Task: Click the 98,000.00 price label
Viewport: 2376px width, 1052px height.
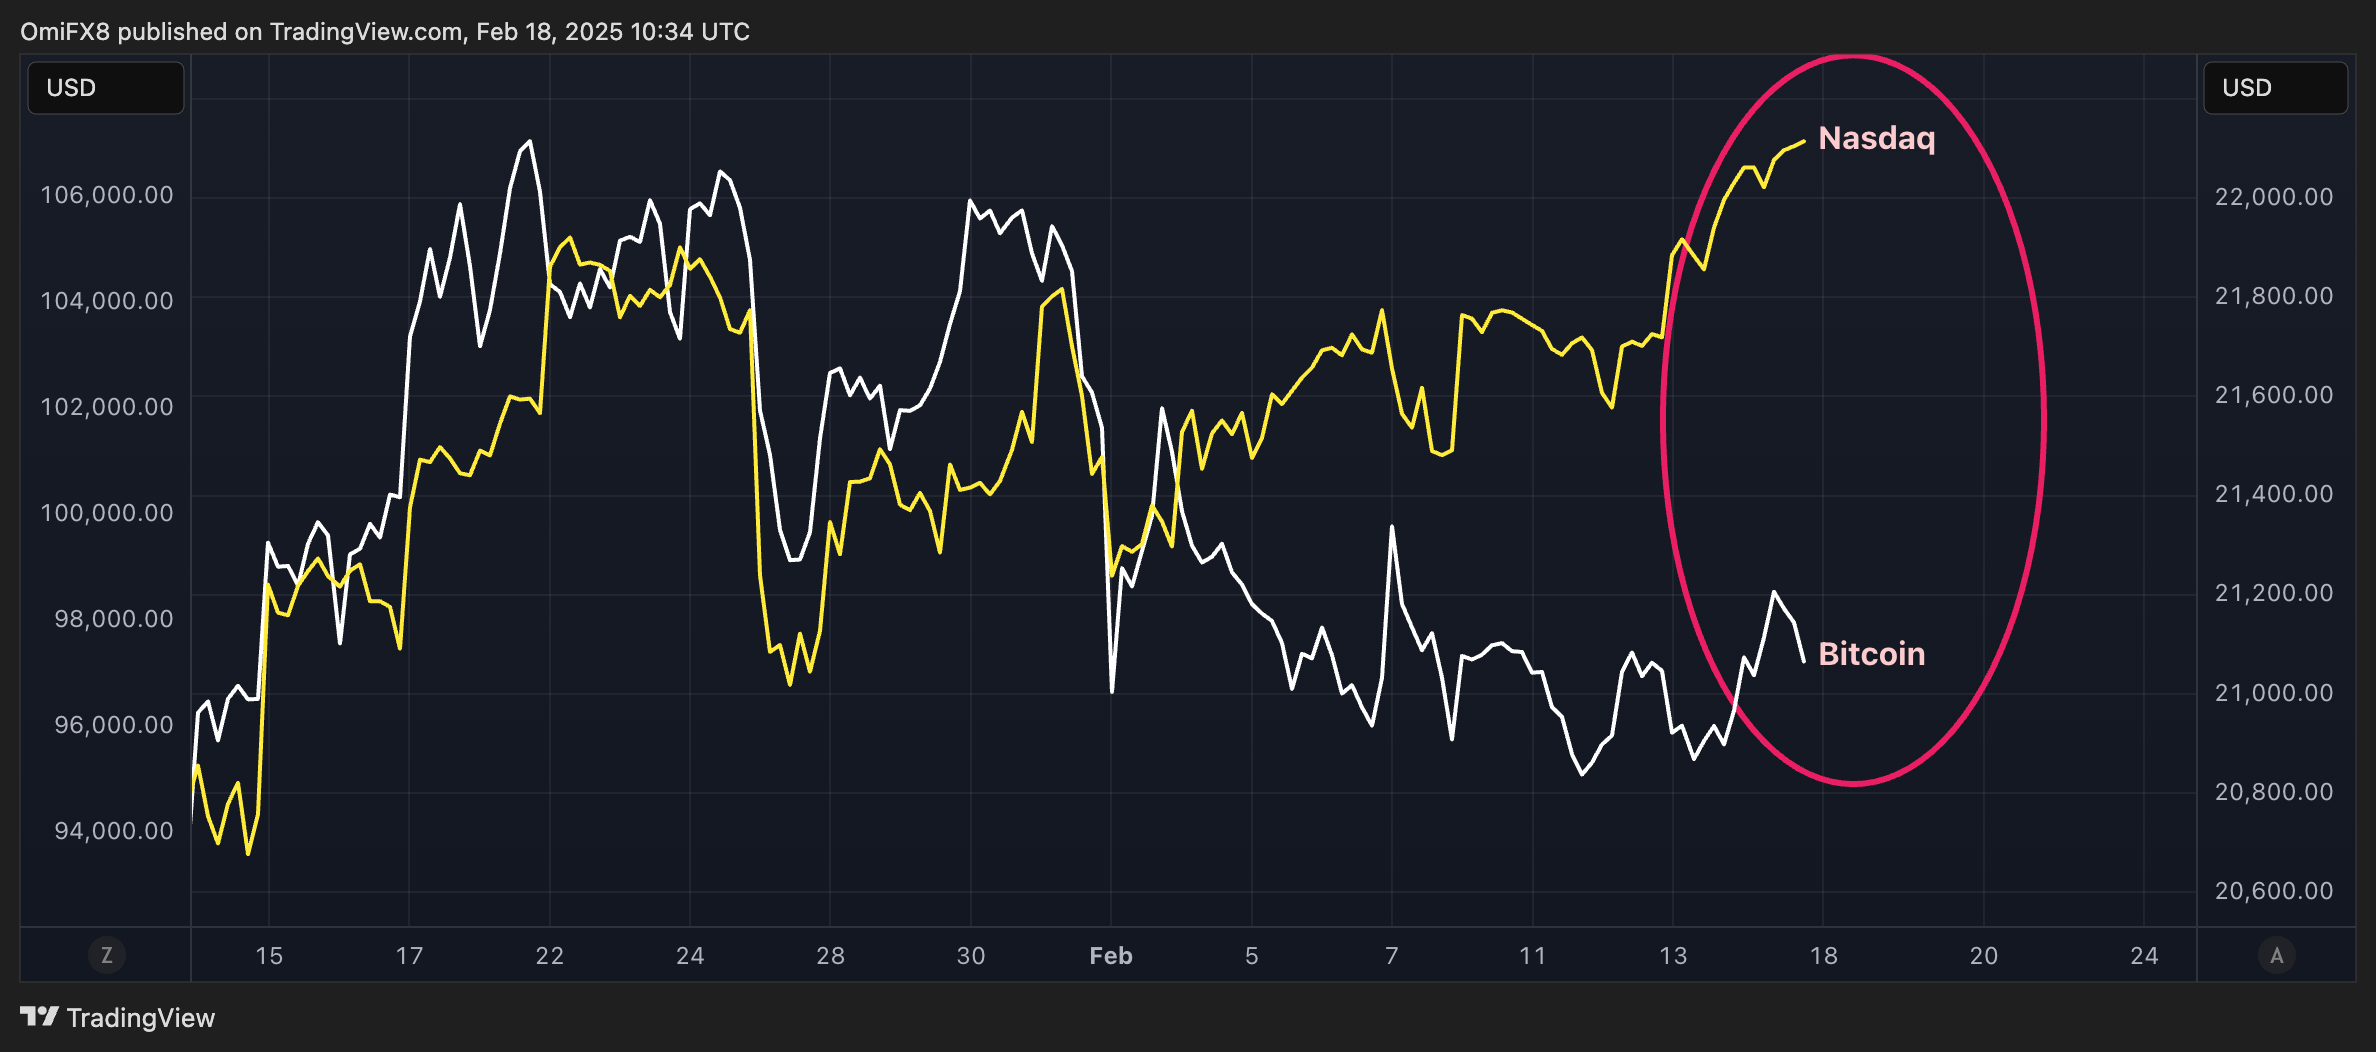Action: coord(114,618)
